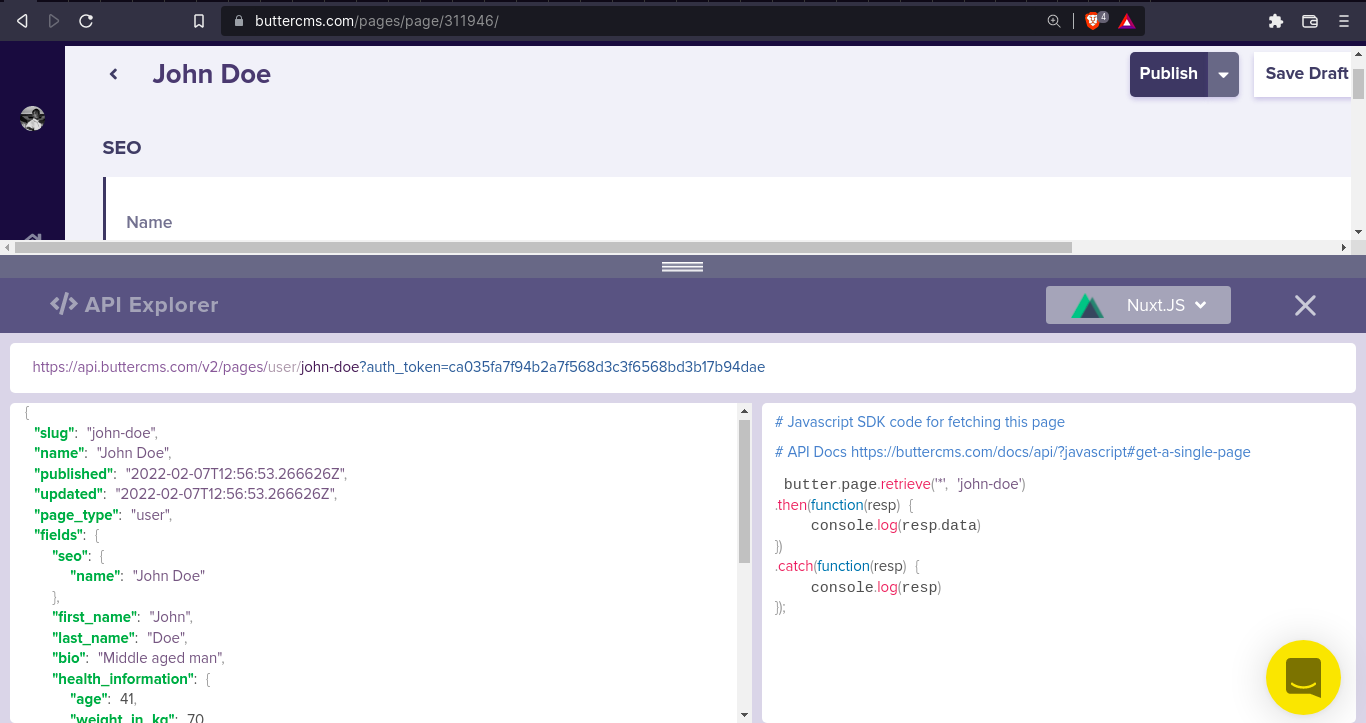
Task: Click the "fields" key in JSON
Action: 60,535
